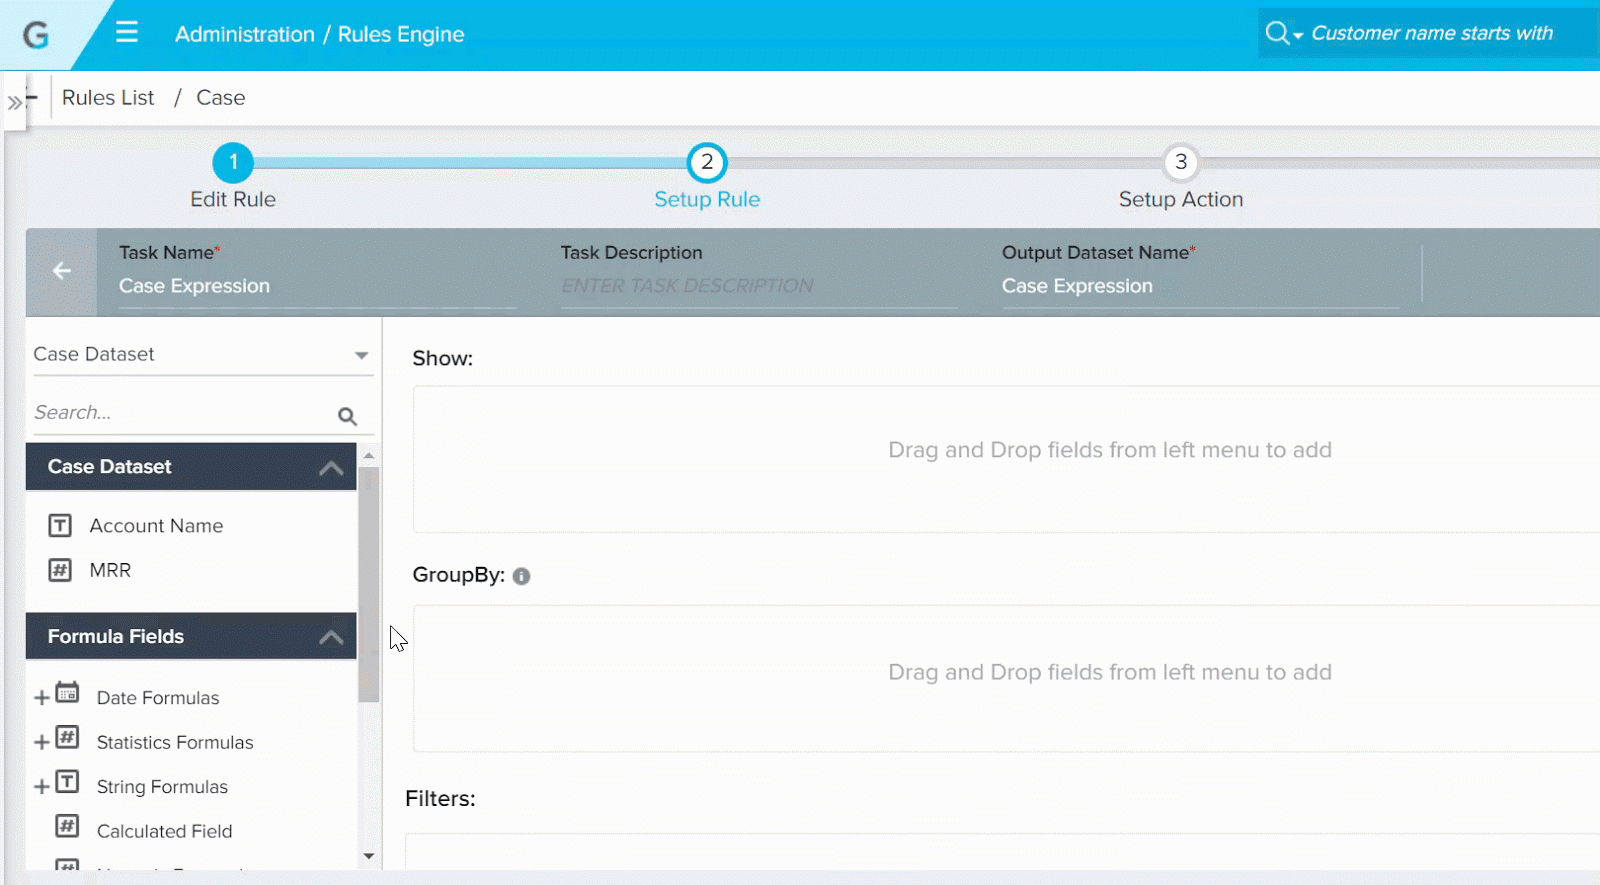Go to step 3 Setup Action circle
Screen dimensions: 1600x885
1181,162
